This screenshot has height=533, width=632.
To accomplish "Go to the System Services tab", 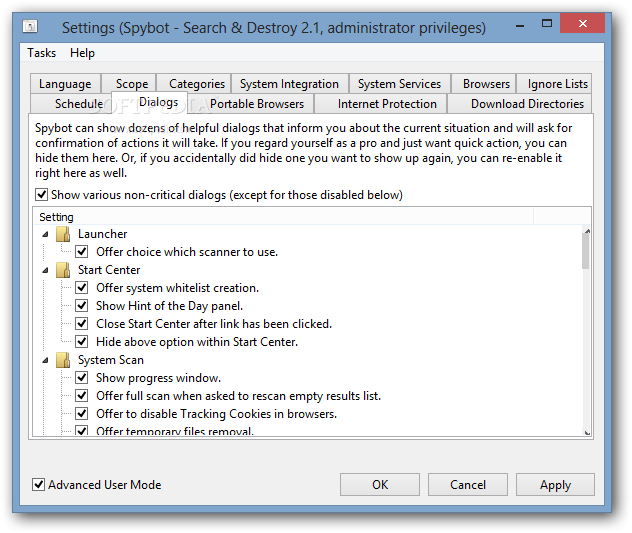I will point(399,84).
